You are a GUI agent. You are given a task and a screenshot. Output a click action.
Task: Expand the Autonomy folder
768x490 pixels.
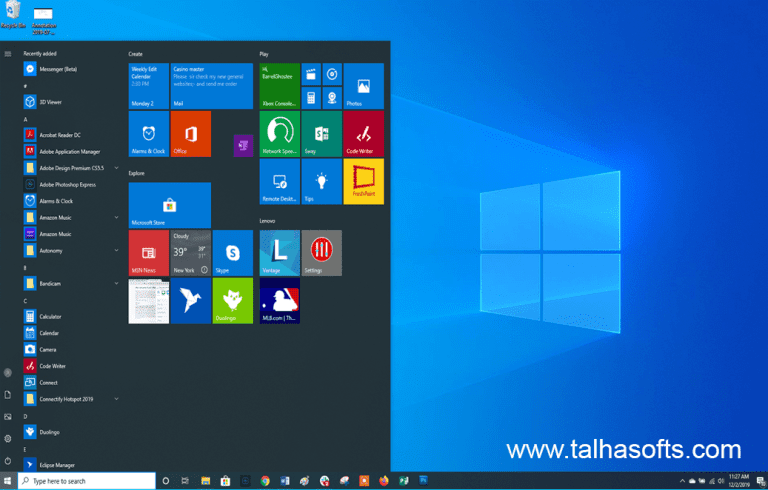coord(117,250)
